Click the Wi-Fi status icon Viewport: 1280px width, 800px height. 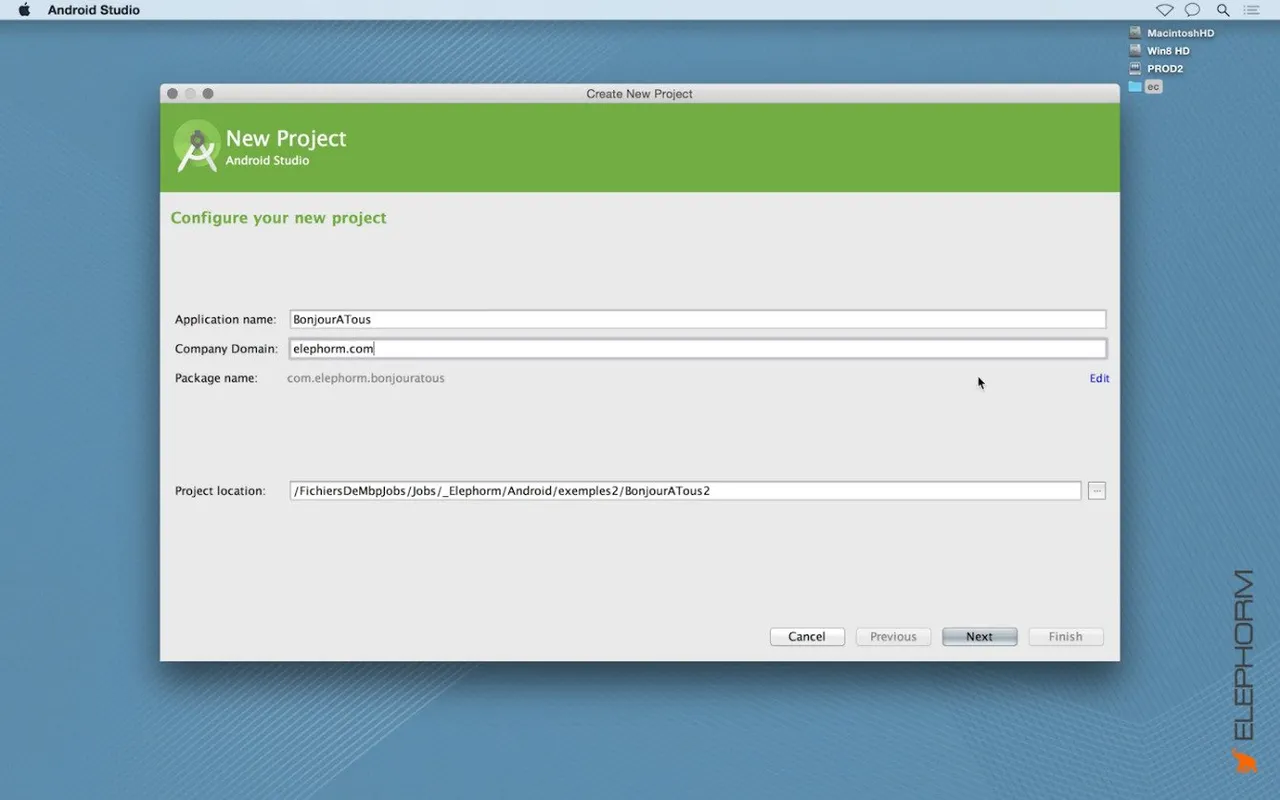[x=1165, y=10]
